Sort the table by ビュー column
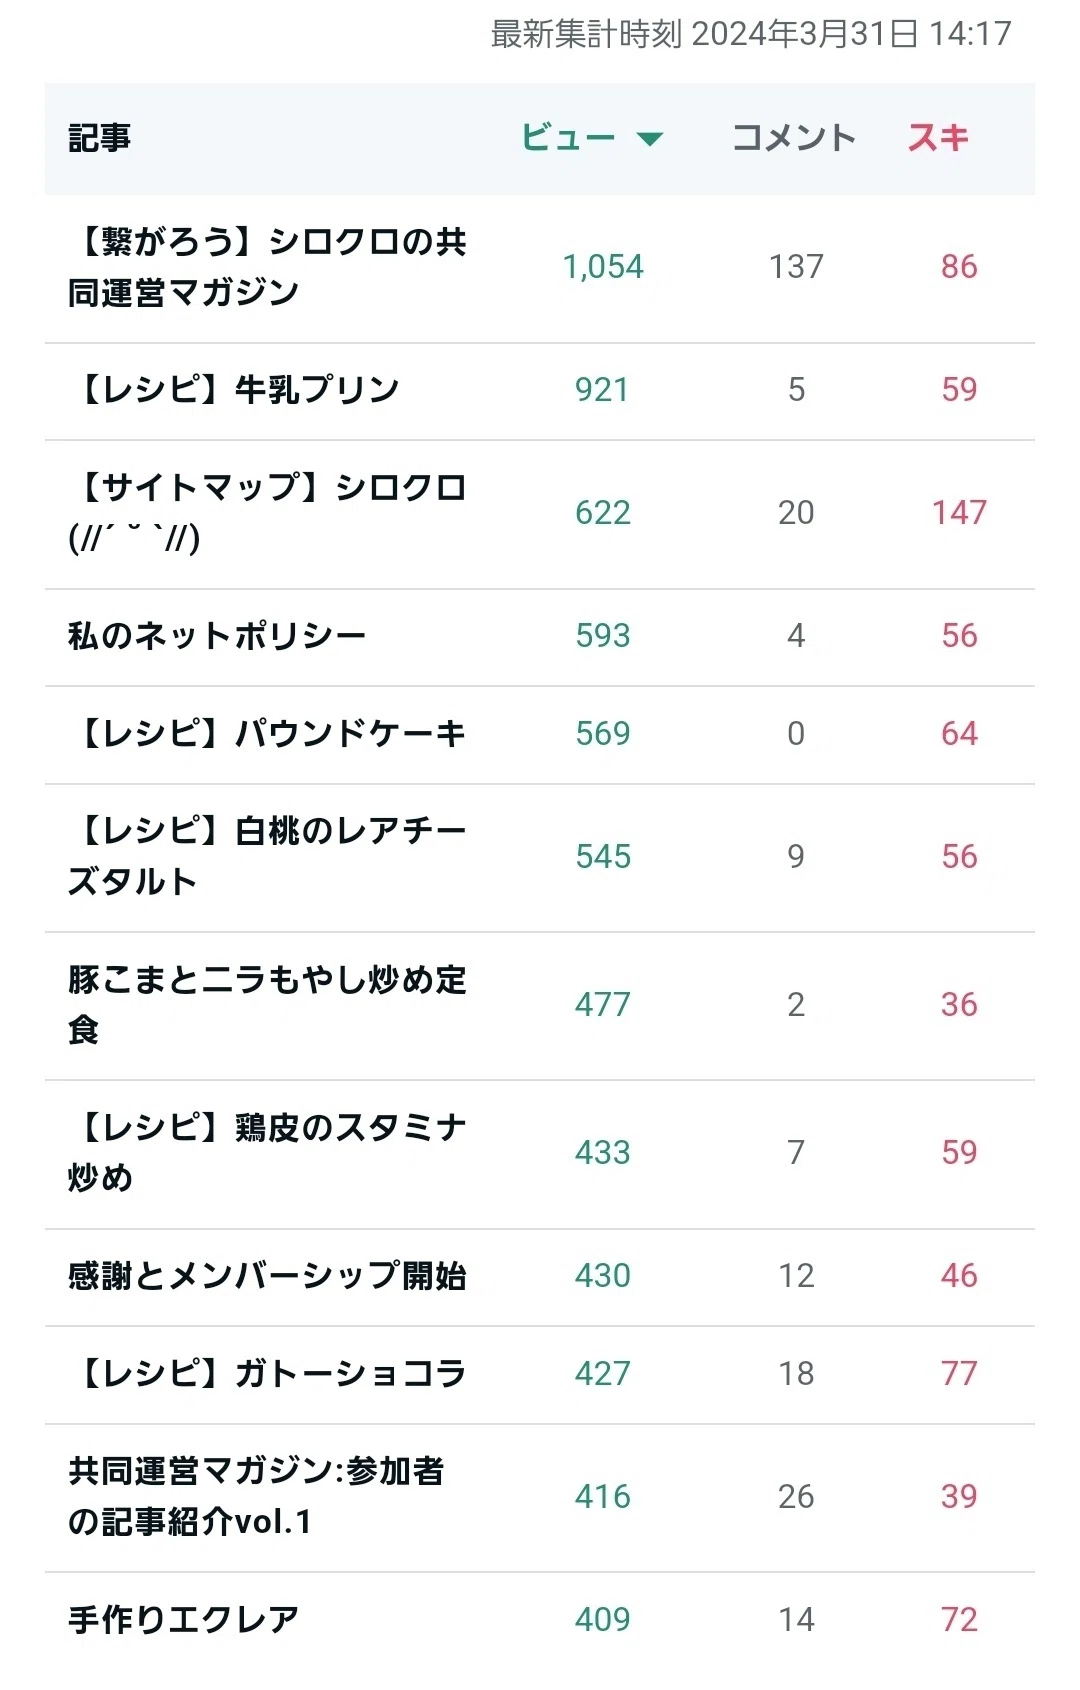The height and width of the screenshot is (1690, 1080). point(568,138)
